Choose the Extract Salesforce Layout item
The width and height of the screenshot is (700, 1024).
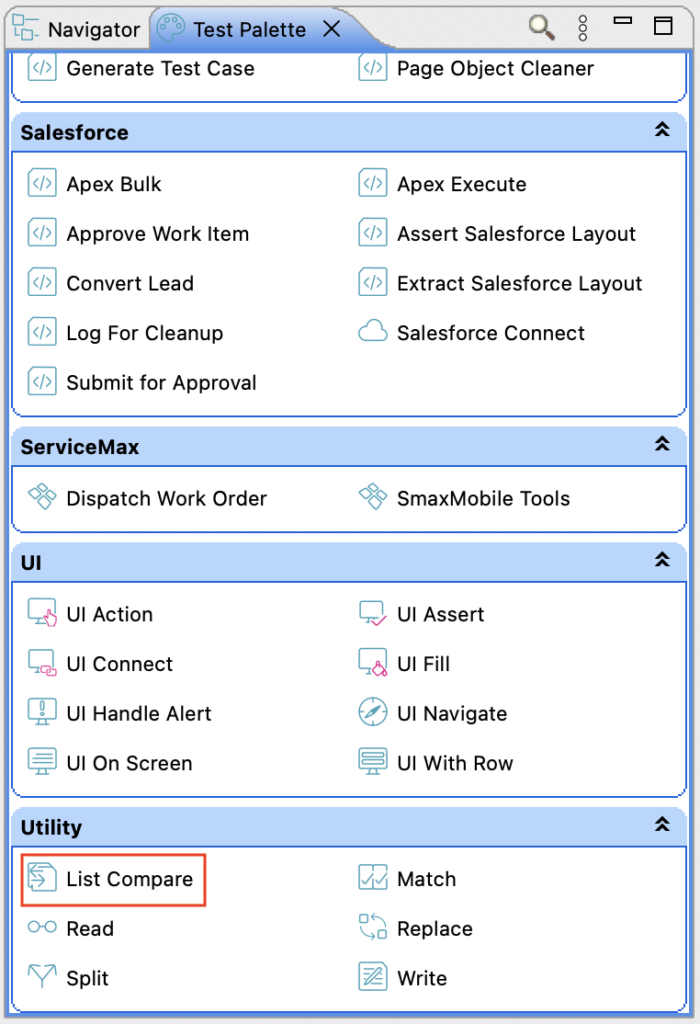[519, 283]
